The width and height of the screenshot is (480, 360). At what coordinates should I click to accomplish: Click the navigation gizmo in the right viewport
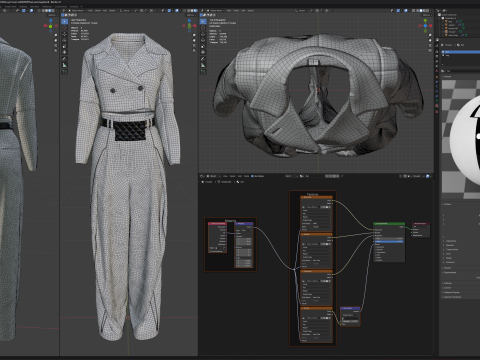point(425,26)
